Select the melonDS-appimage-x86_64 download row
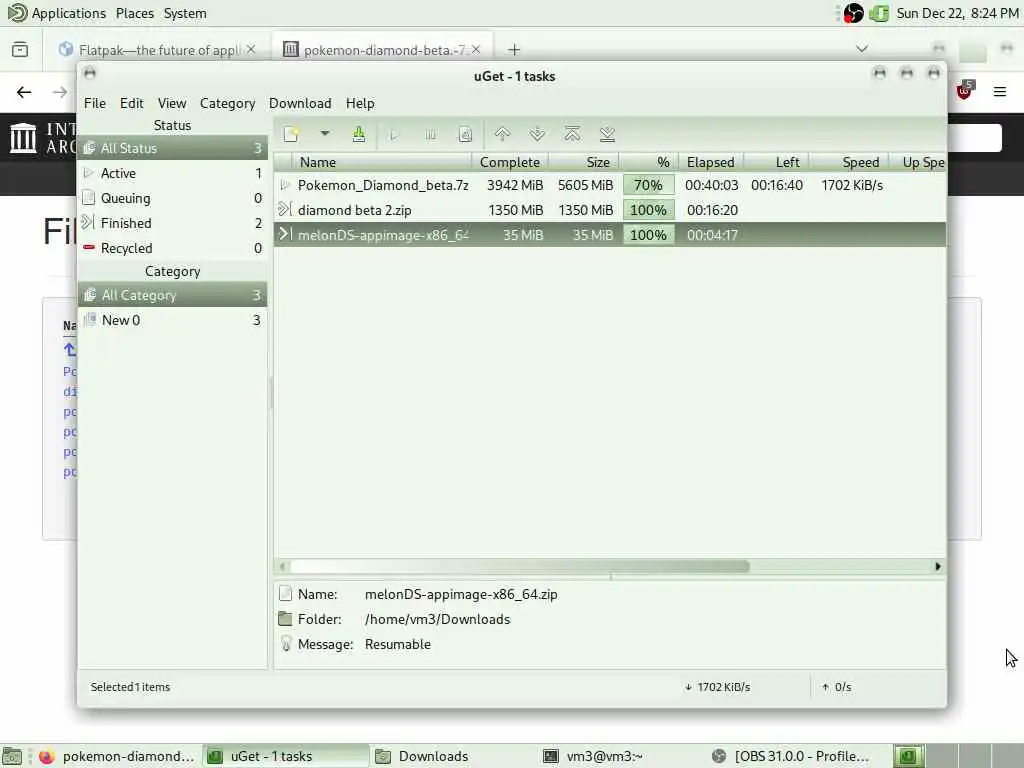The image size is (1024, 768). click(x=610, y=235)
